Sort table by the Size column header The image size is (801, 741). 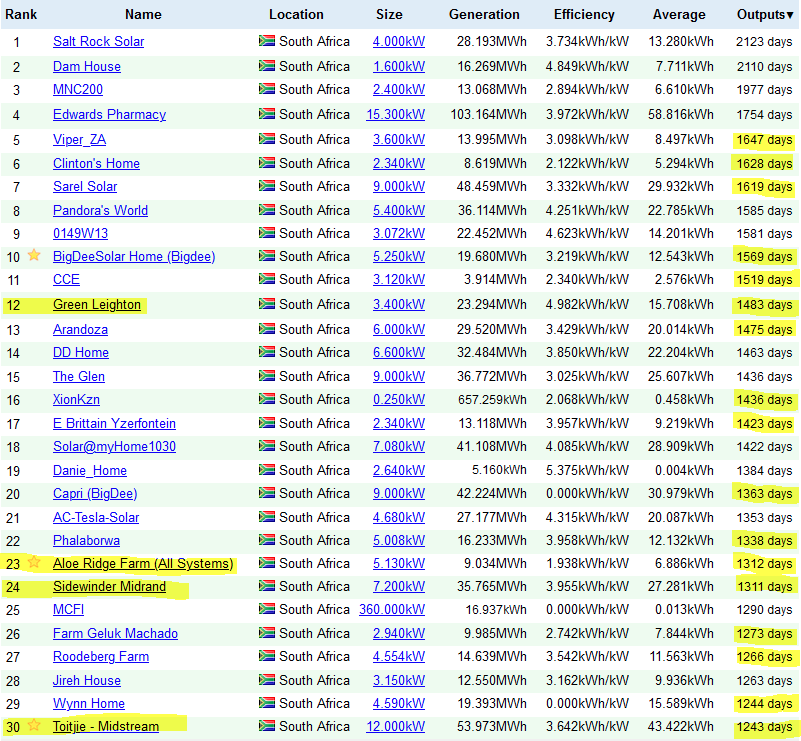click(389, 14)
